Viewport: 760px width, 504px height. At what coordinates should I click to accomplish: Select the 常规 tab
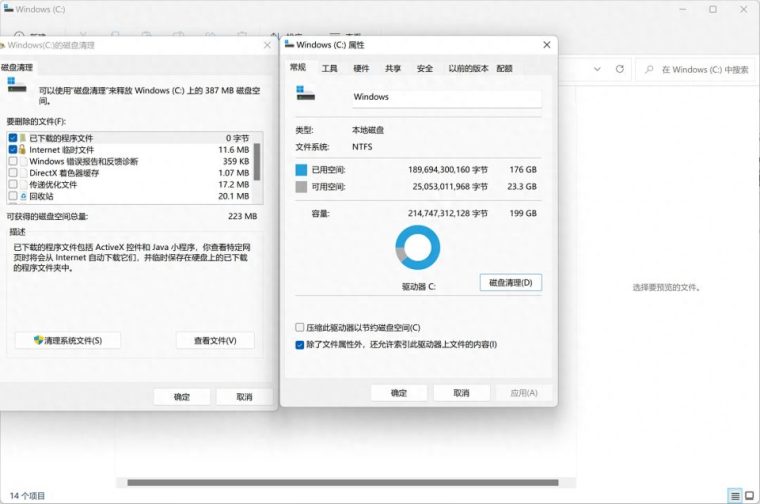point(298,67)
